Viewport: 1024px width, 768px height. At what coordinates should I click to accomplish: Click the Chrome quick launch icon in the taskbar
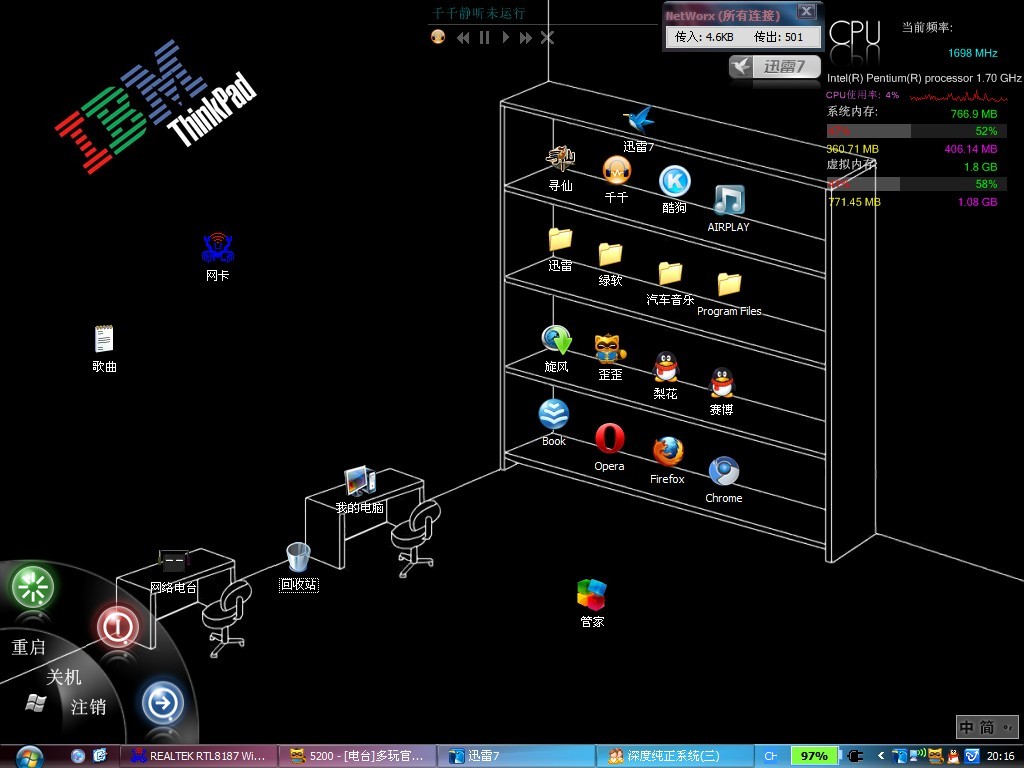pos(78,756)
